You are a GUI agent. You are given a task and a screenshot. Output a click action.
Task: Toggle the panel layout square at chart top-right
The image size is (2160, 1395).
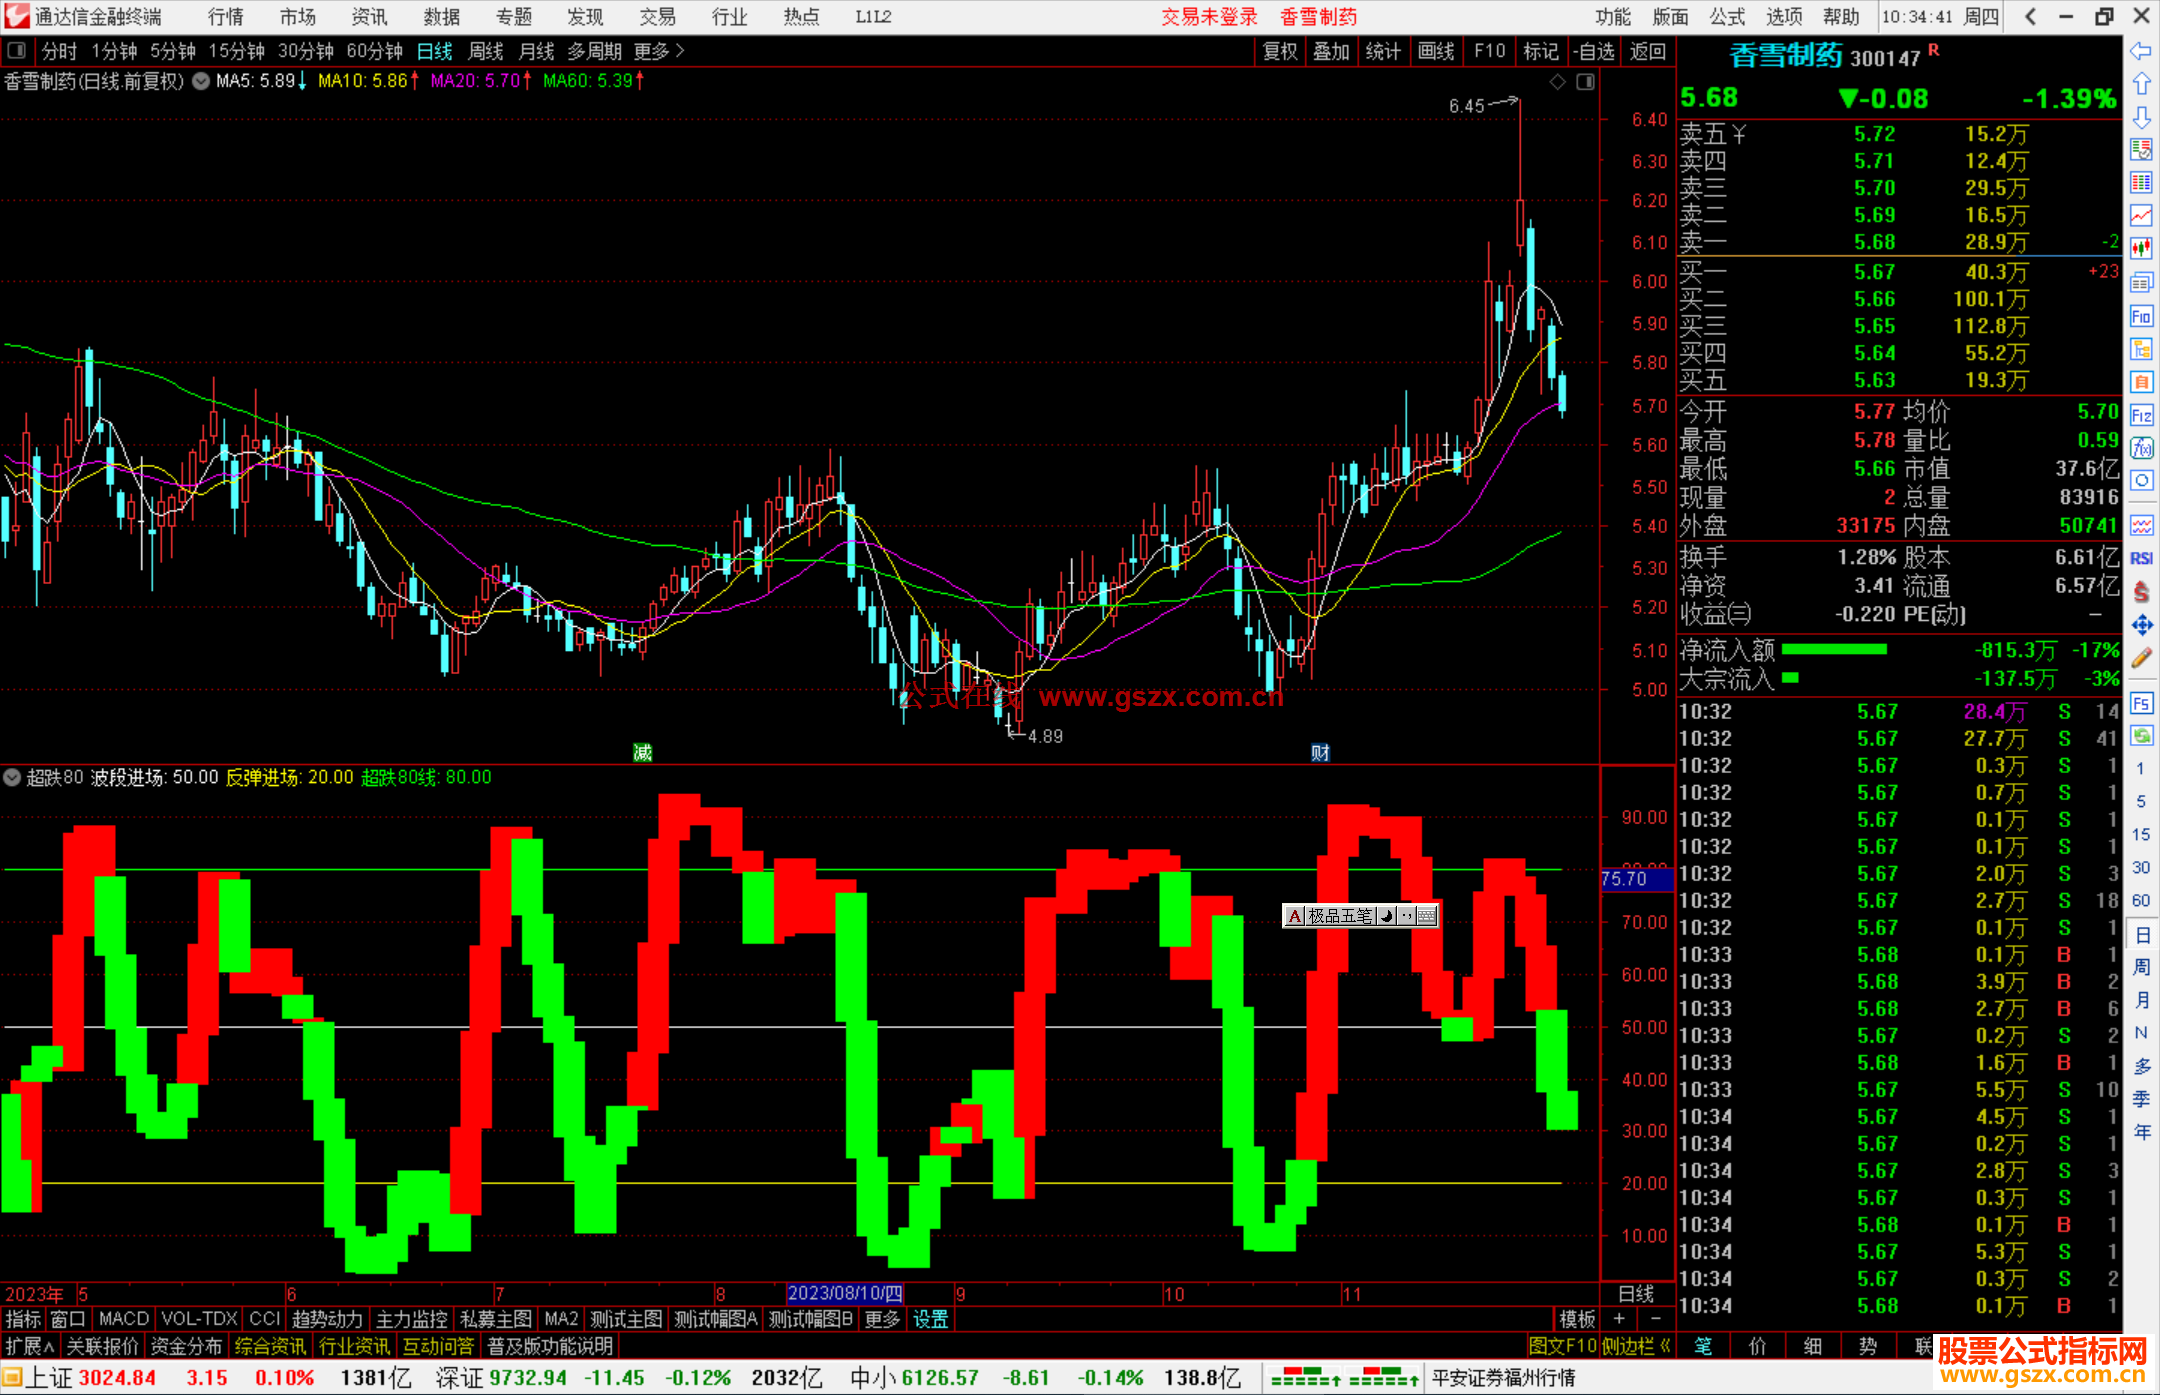click(x=1585, y=82)
